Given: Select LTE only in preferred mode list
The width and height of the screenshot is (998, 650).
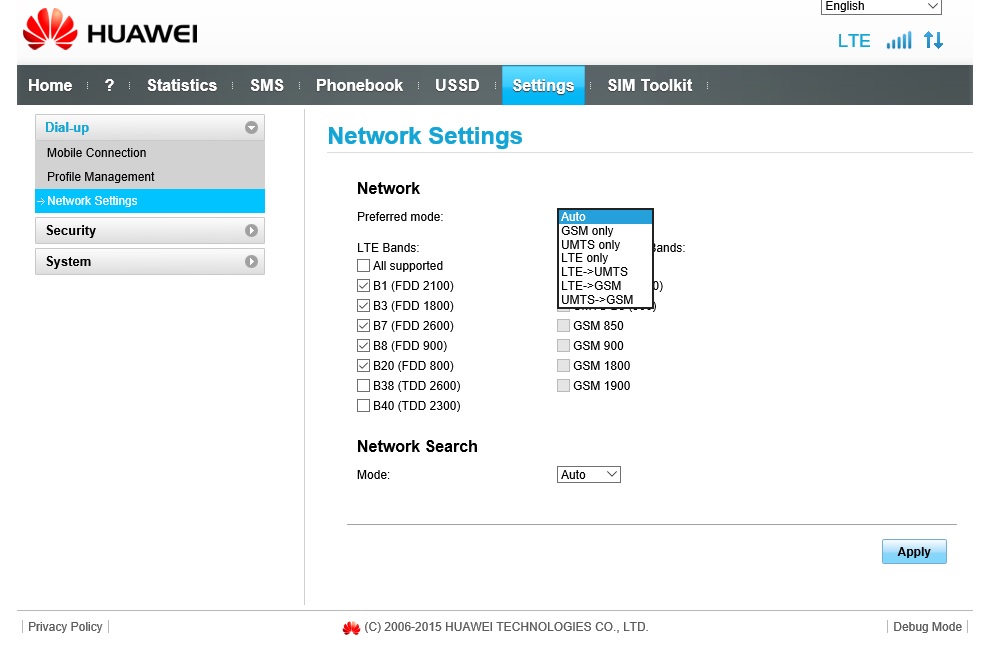Looking at the screenshot, I should point(585,258).
